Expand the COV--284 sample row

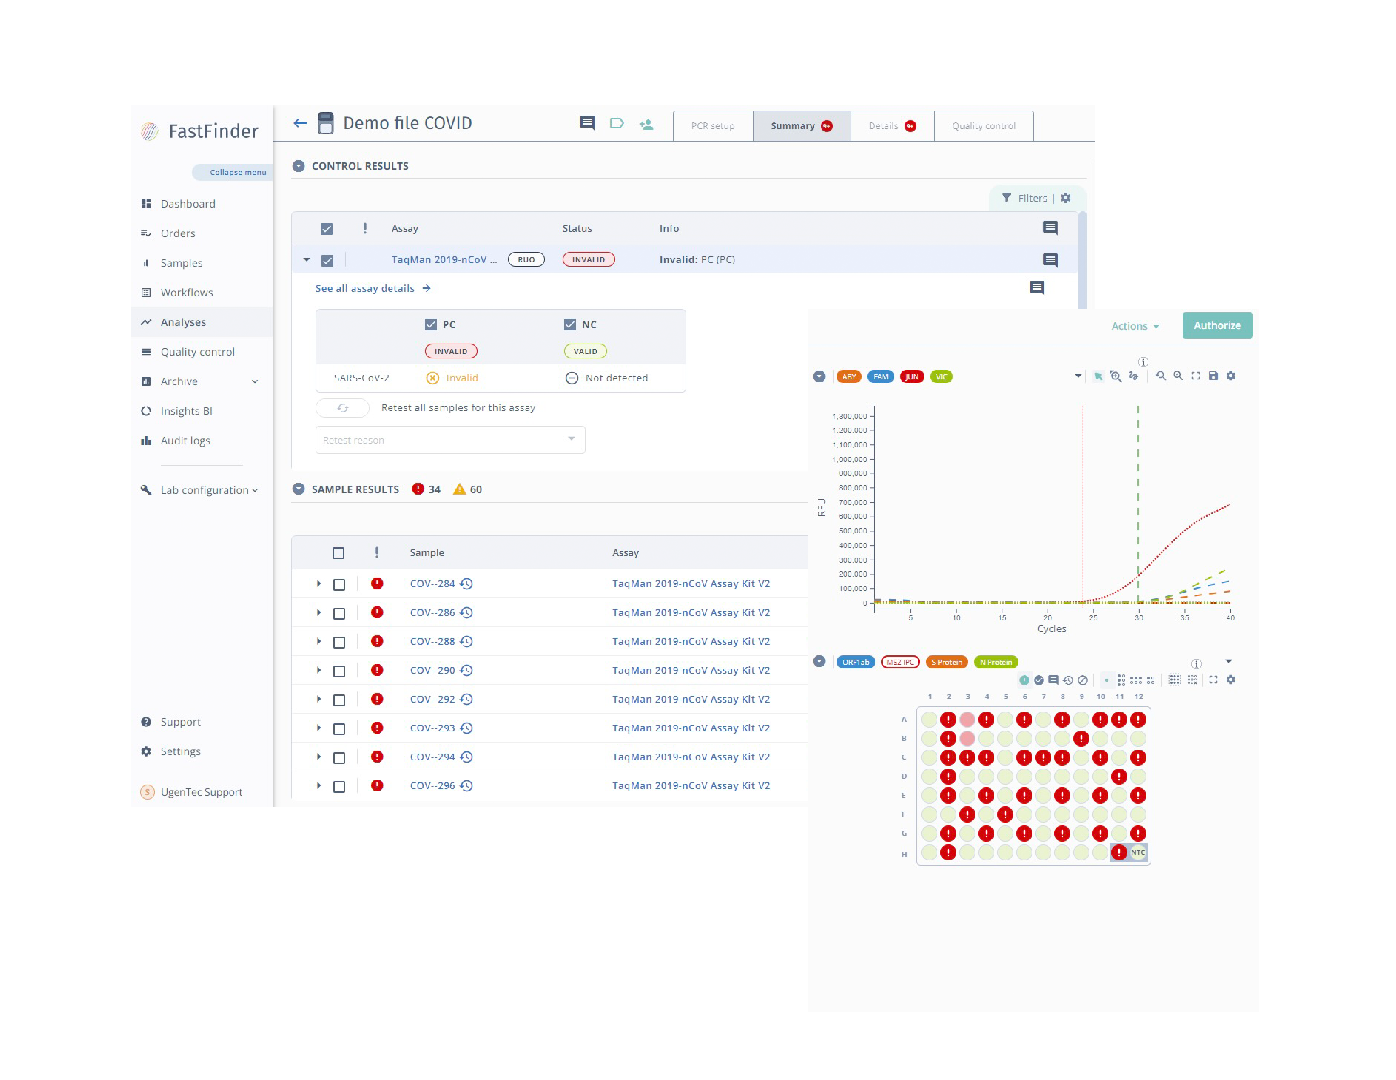[319, 584]
